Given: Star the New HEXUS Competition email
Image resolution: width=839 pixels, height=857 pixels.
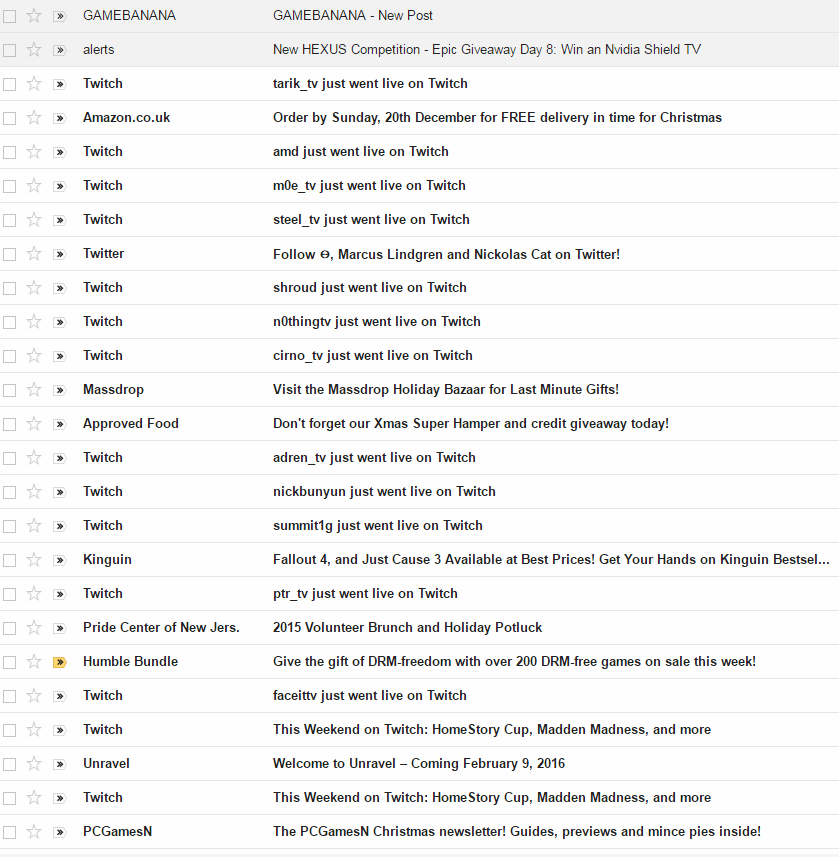Looking at the screenshot, I should pos(34,50).
